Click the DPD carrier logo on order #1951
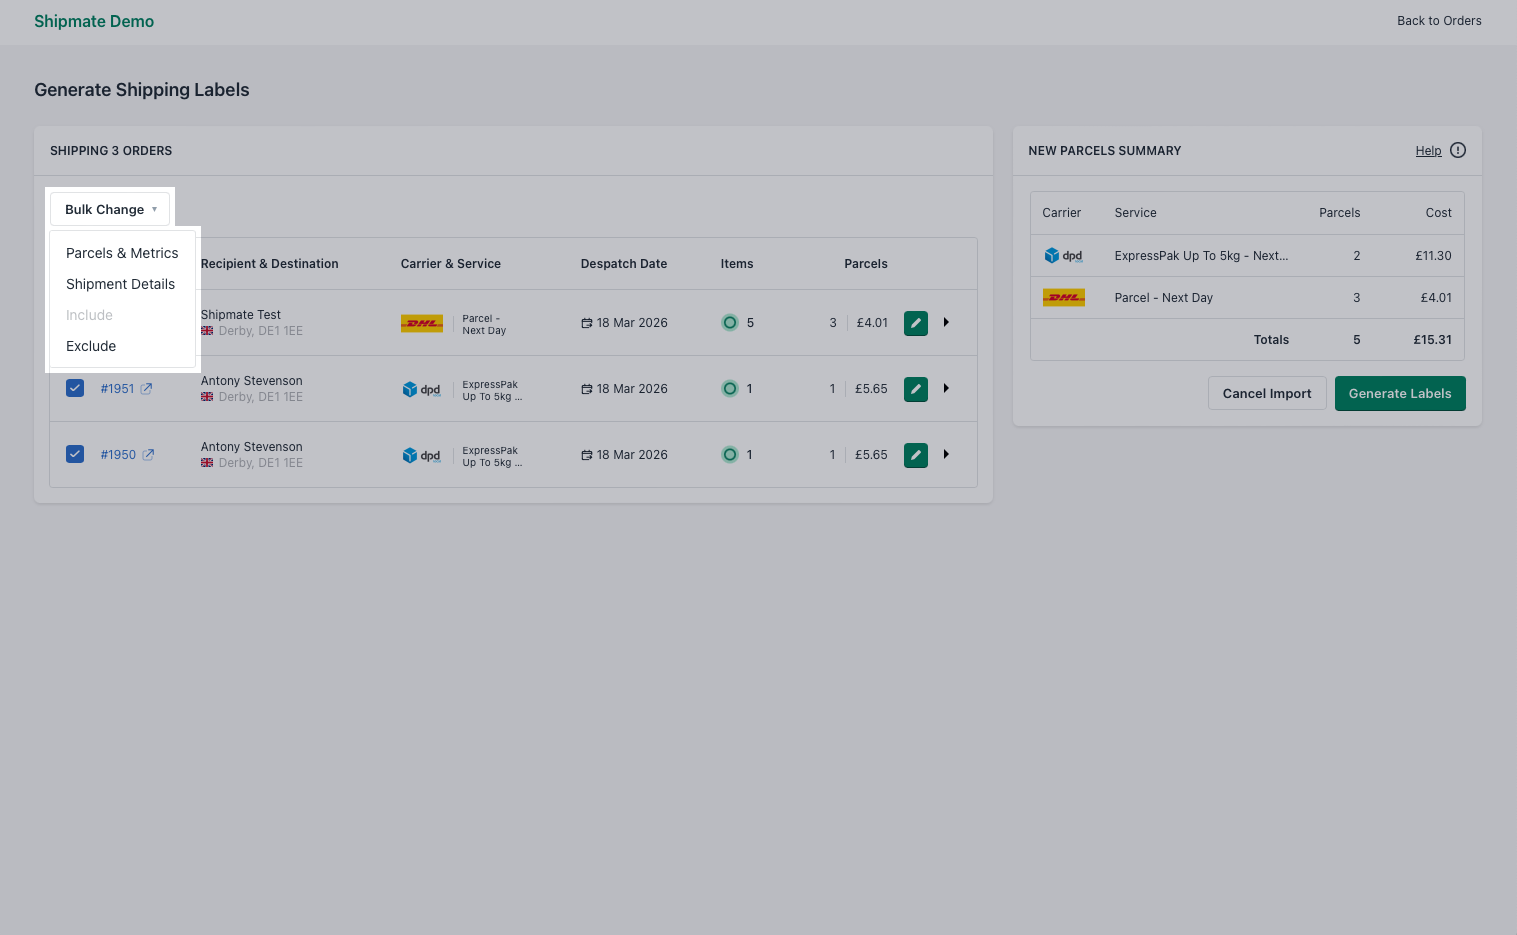The height and width of the screenshot is (935, 1517). (x=422, y=388)
